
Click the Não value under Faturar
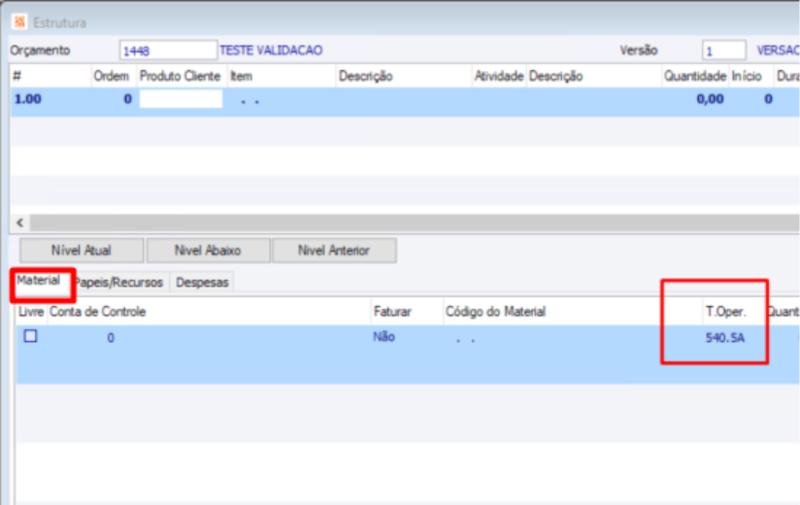[384, 337]
